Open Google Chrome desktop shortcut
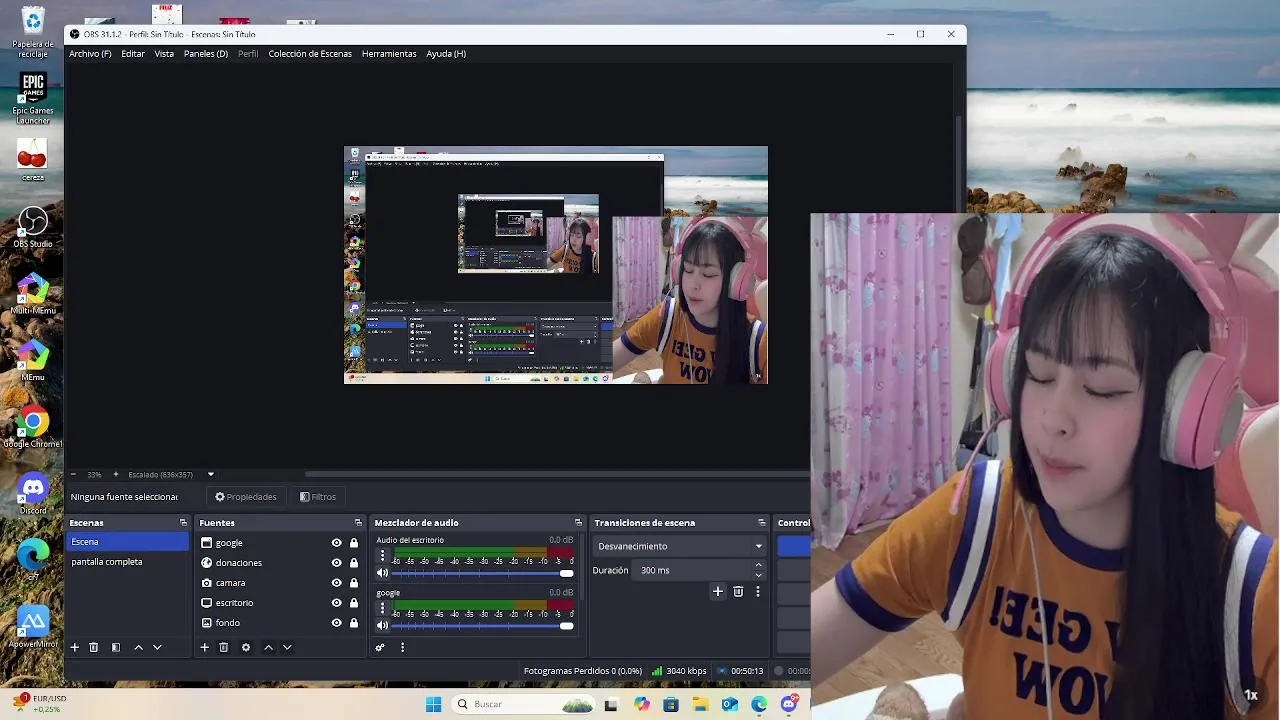 [x=33, y=427]
